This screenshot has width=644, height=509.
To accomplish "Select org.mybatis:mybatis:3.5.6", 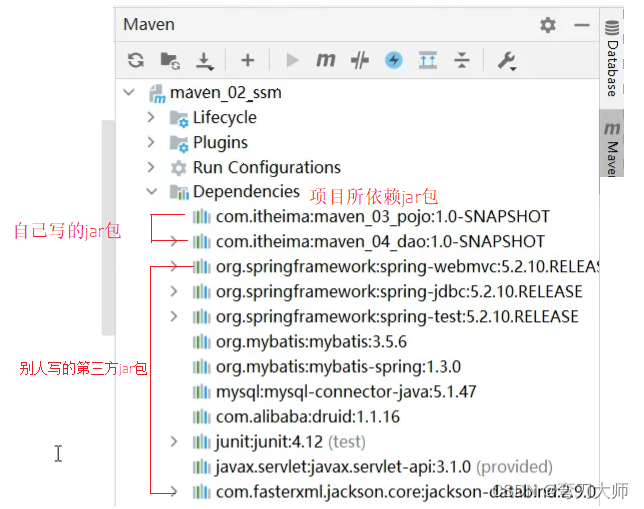I will point(311,342).
